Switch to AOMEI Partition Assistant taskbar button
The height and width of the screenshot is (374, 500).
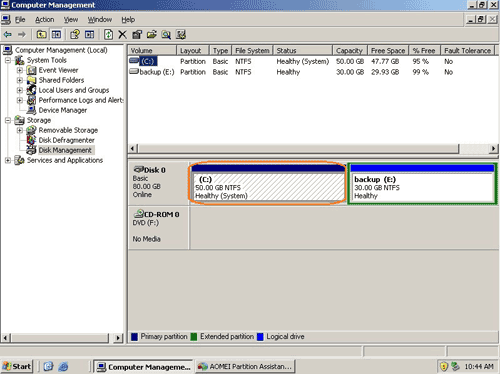point(245,367)
